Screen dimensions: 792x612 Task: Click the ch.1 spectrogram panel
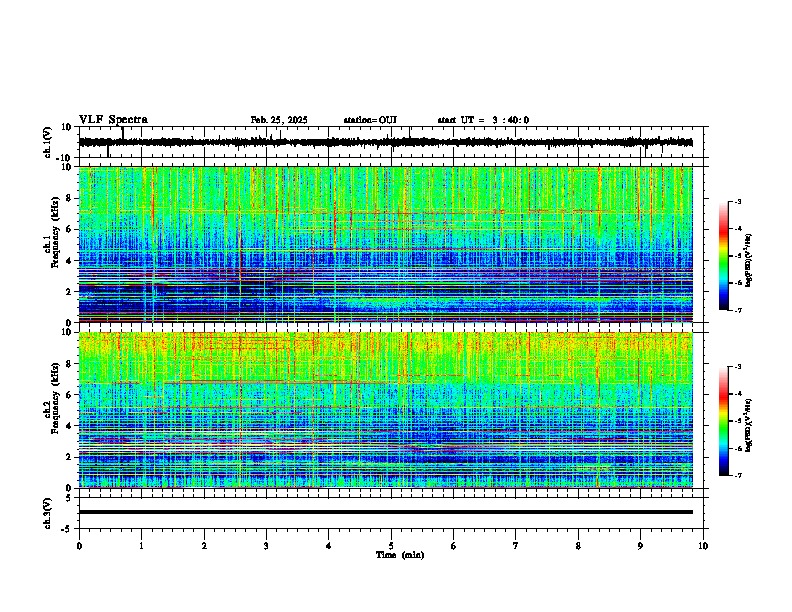pyautogui.click(x=386, y=244)
